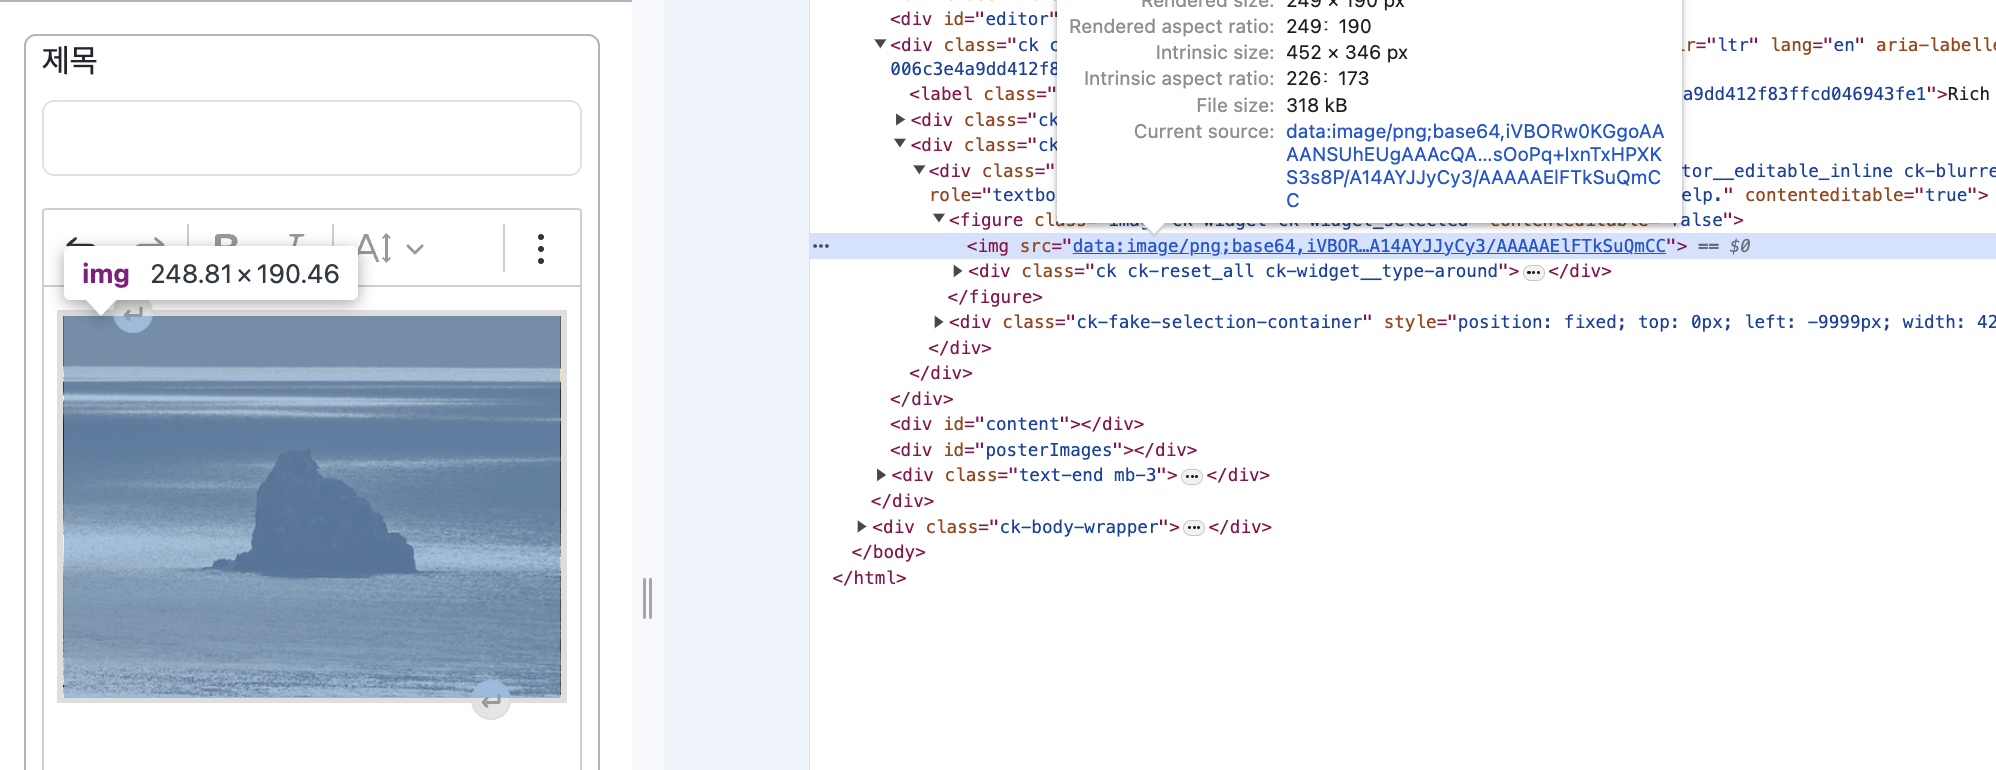Expand the ck-body-wrapper div node
The width and height of the screenshot is (1996, 770).
click(x=861, y=526)
